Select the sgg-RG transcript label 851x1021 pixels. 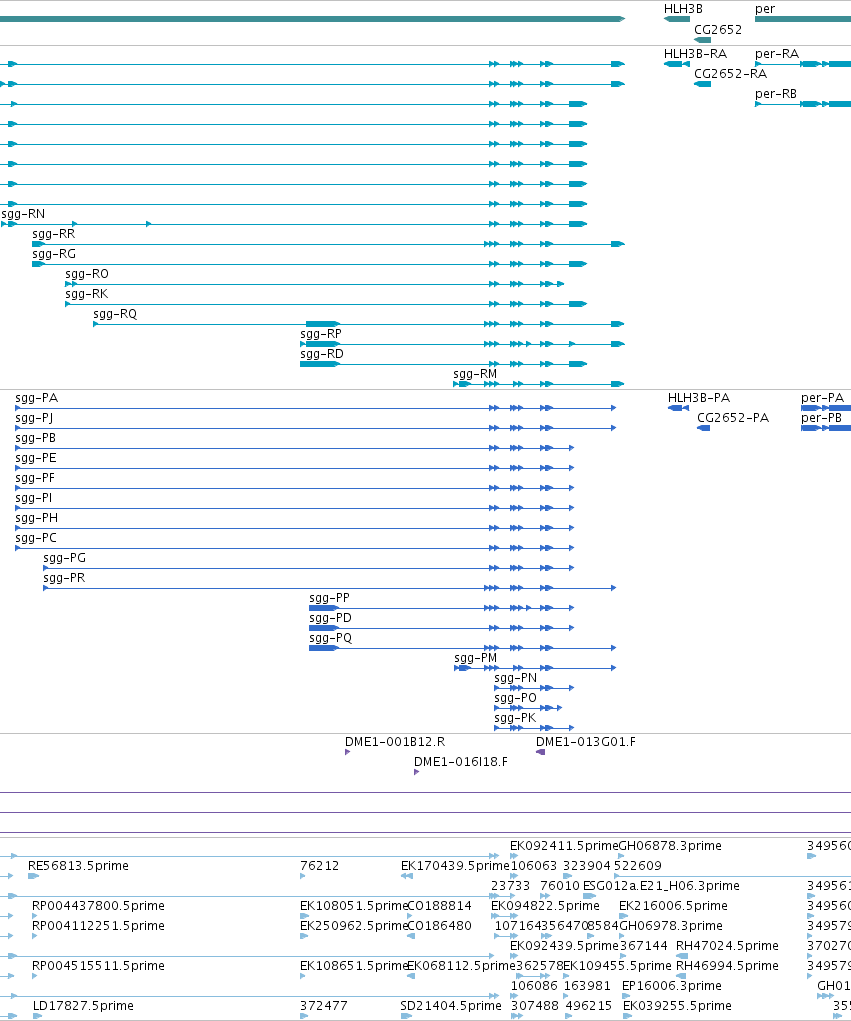(x=54, y=254)
